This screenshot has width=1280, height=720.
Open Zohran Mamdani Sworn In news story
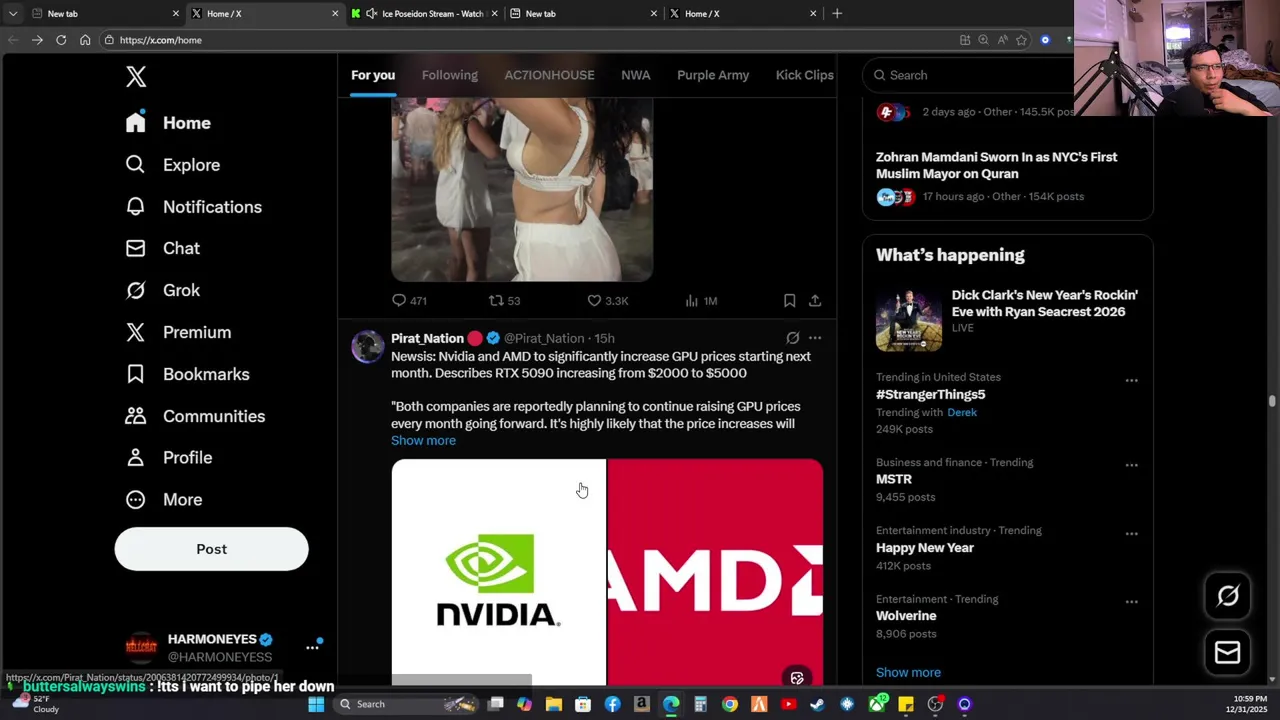click(x=996, y=165)
